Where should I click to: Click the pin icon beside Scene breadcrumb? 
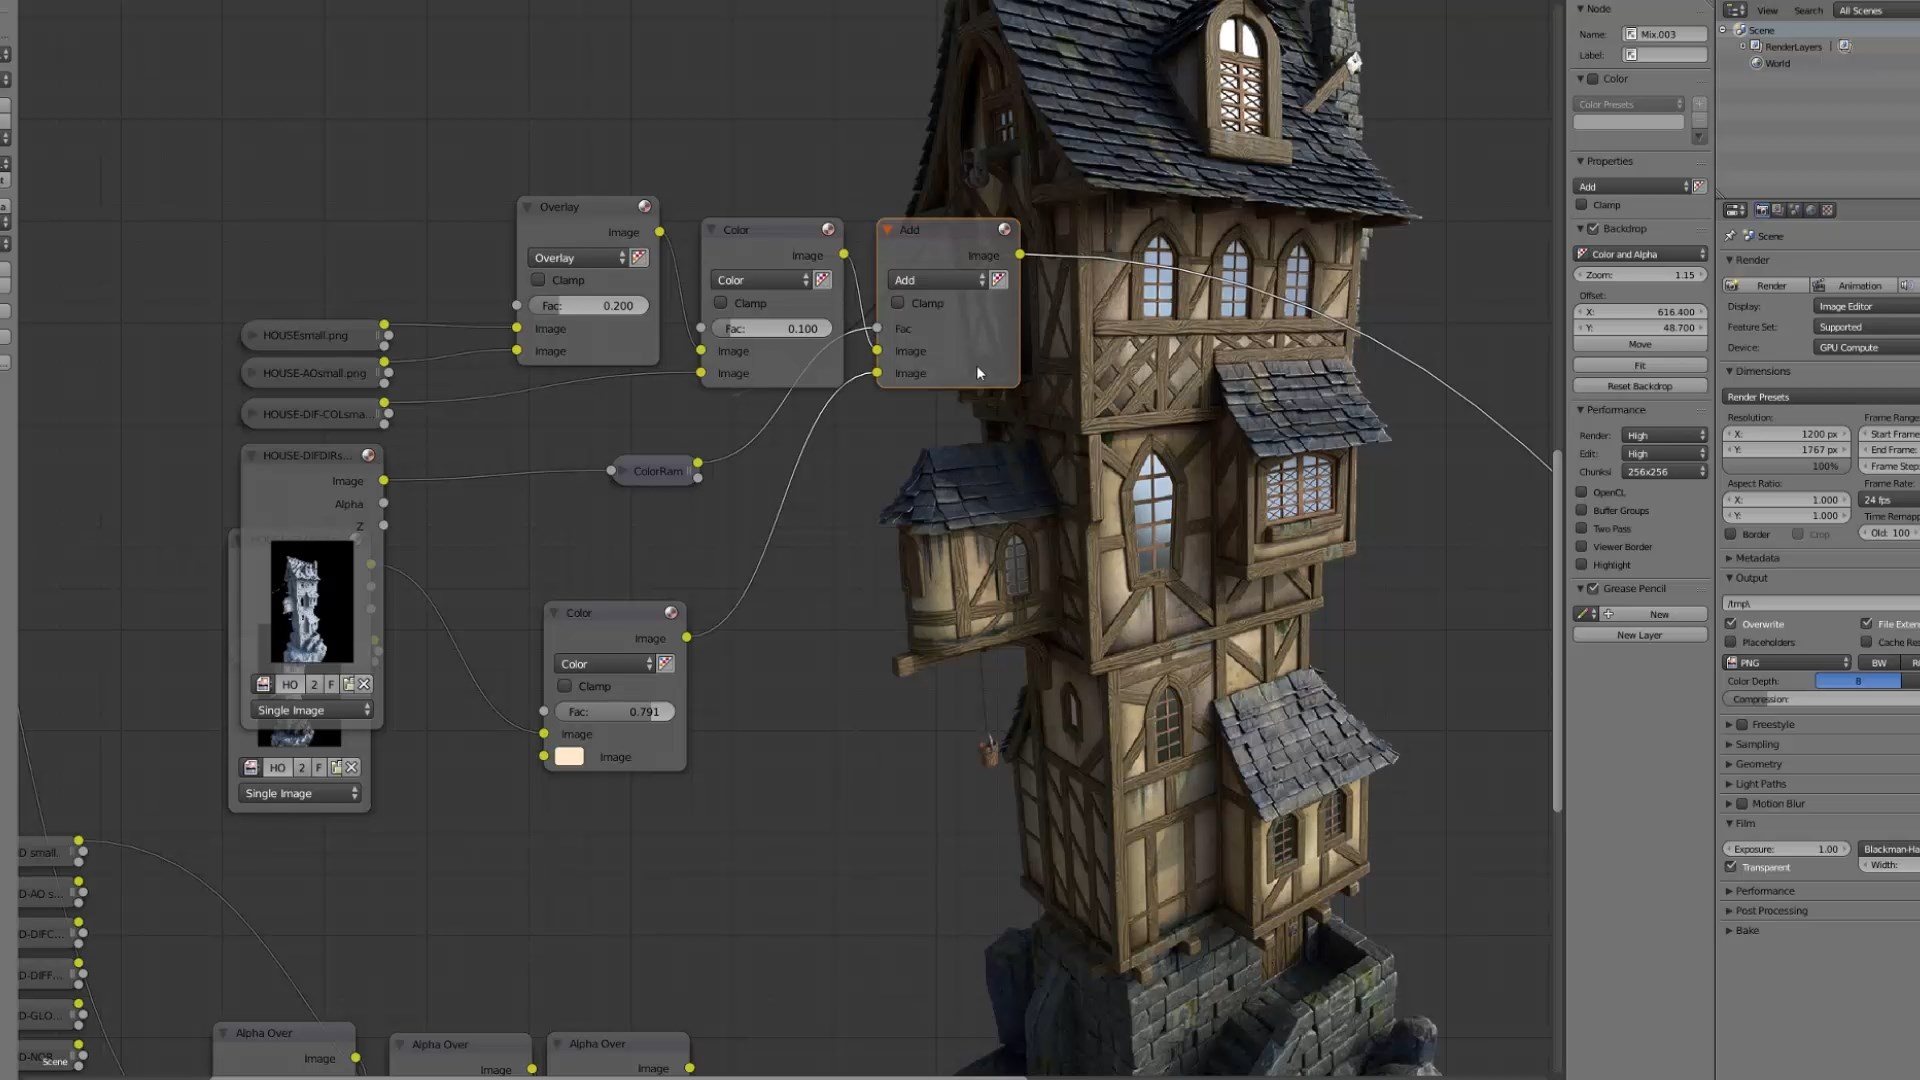tap(1730, 236)
